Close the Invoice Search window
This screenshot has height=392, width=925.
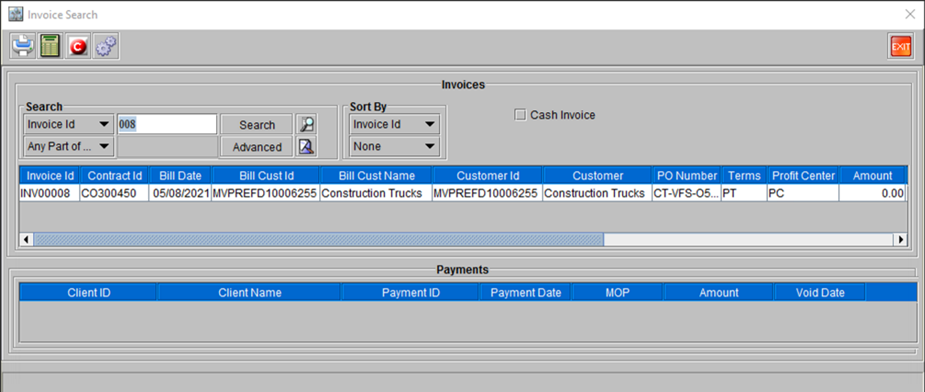pos(910,14)
